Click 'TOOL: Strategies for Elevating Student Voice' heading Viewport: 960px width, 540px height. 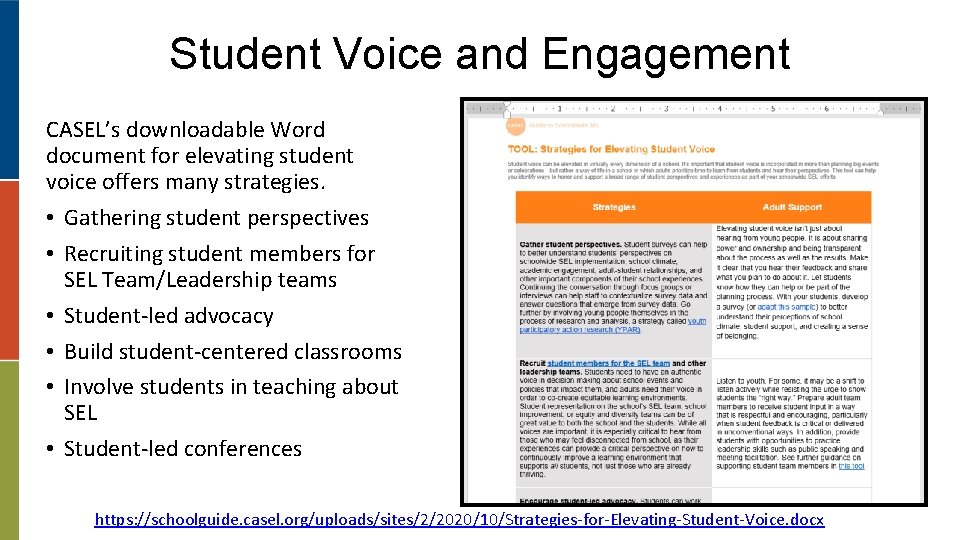(611, 149)
